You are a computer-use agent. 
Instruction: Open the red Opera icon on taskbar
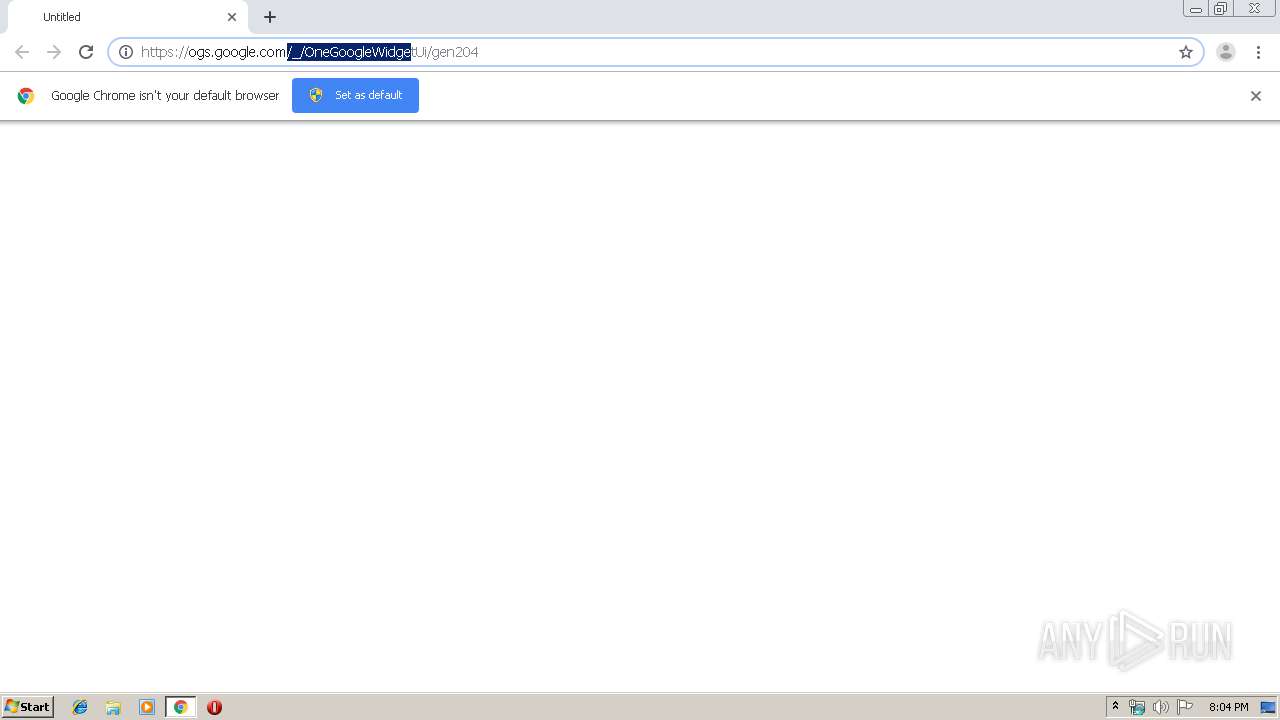(214, 707)
